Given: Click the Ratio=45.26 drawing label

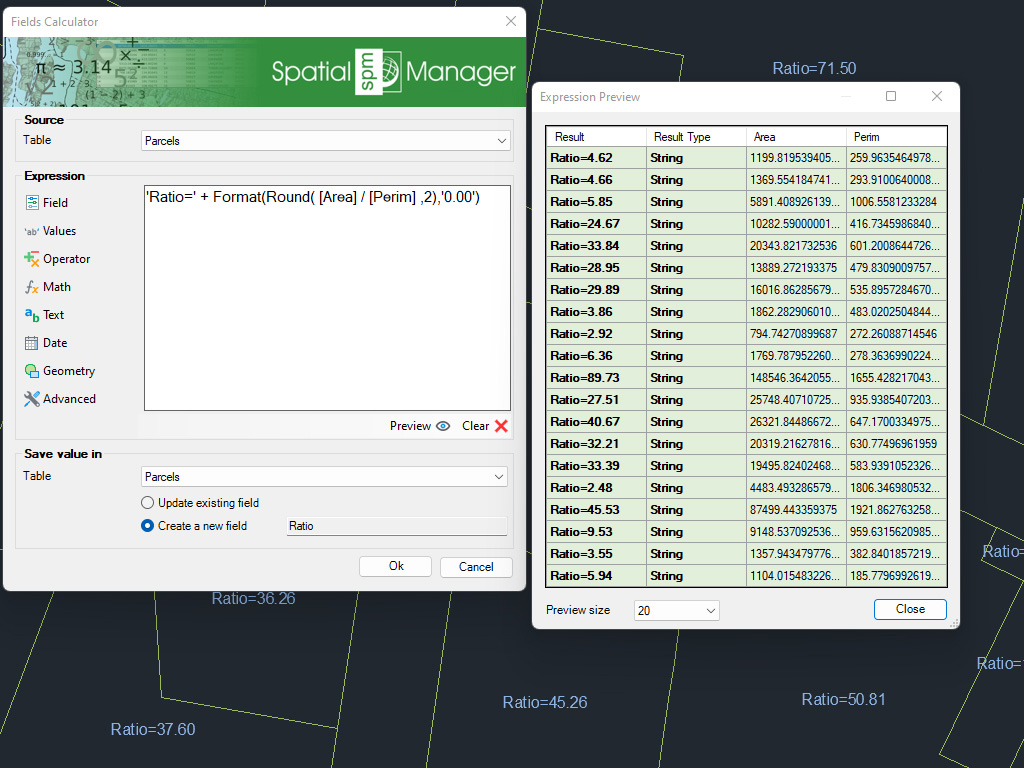Looking at the screenshot, I should [x=545, y=703].
